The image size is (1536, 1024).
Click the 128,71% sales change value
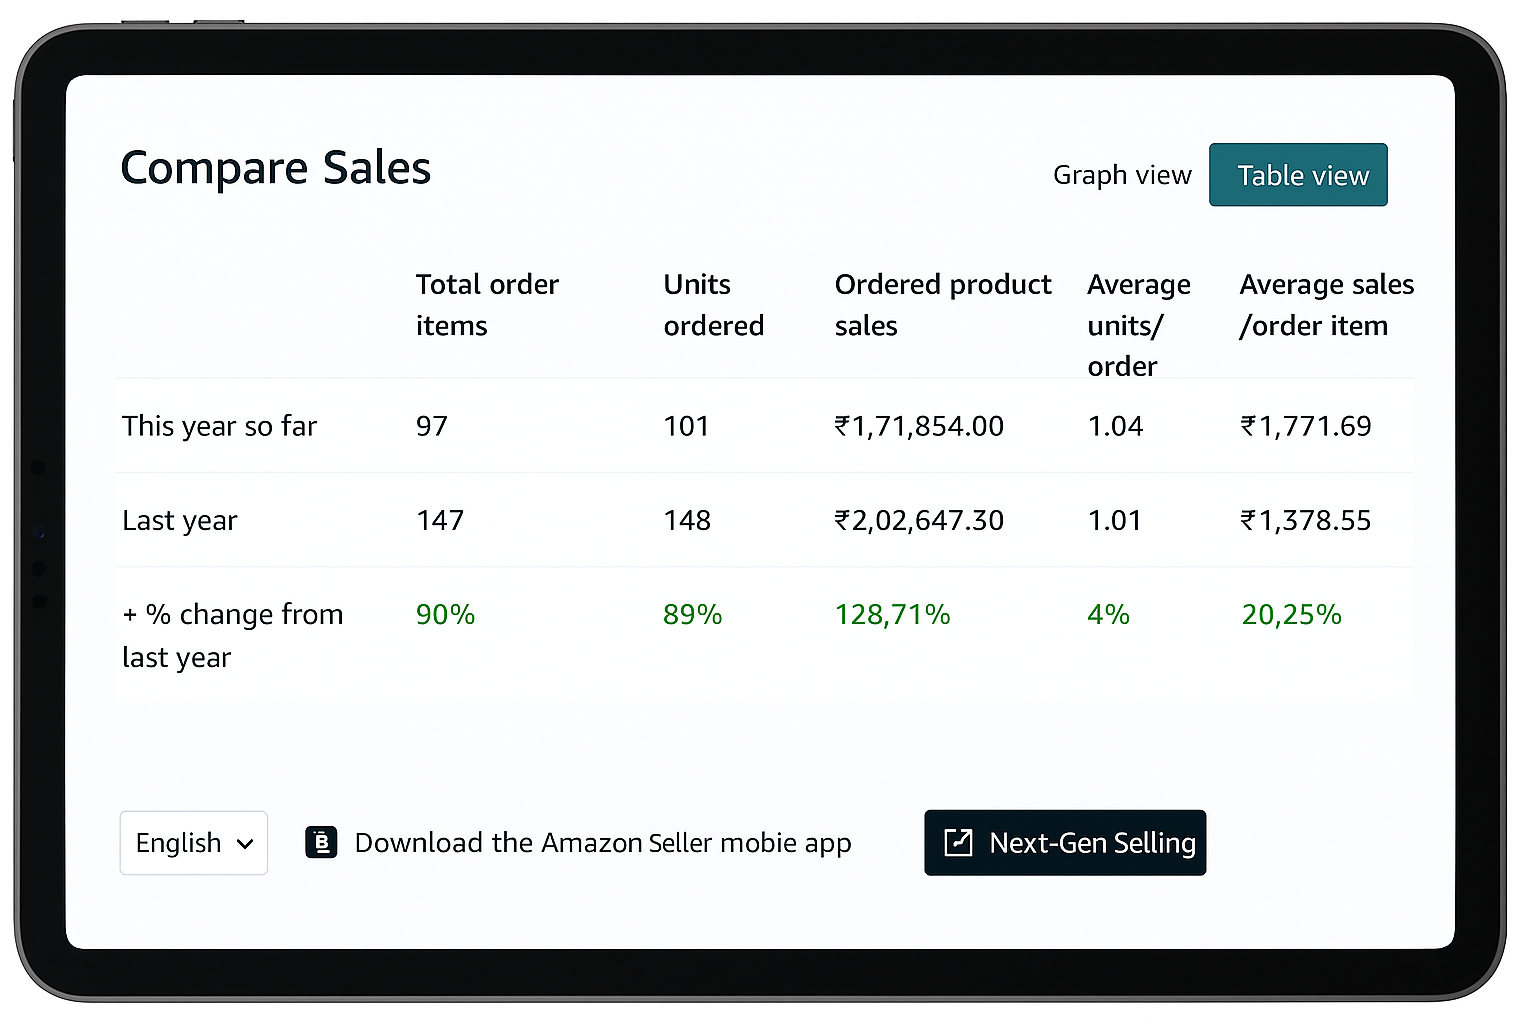coord(892,614)
